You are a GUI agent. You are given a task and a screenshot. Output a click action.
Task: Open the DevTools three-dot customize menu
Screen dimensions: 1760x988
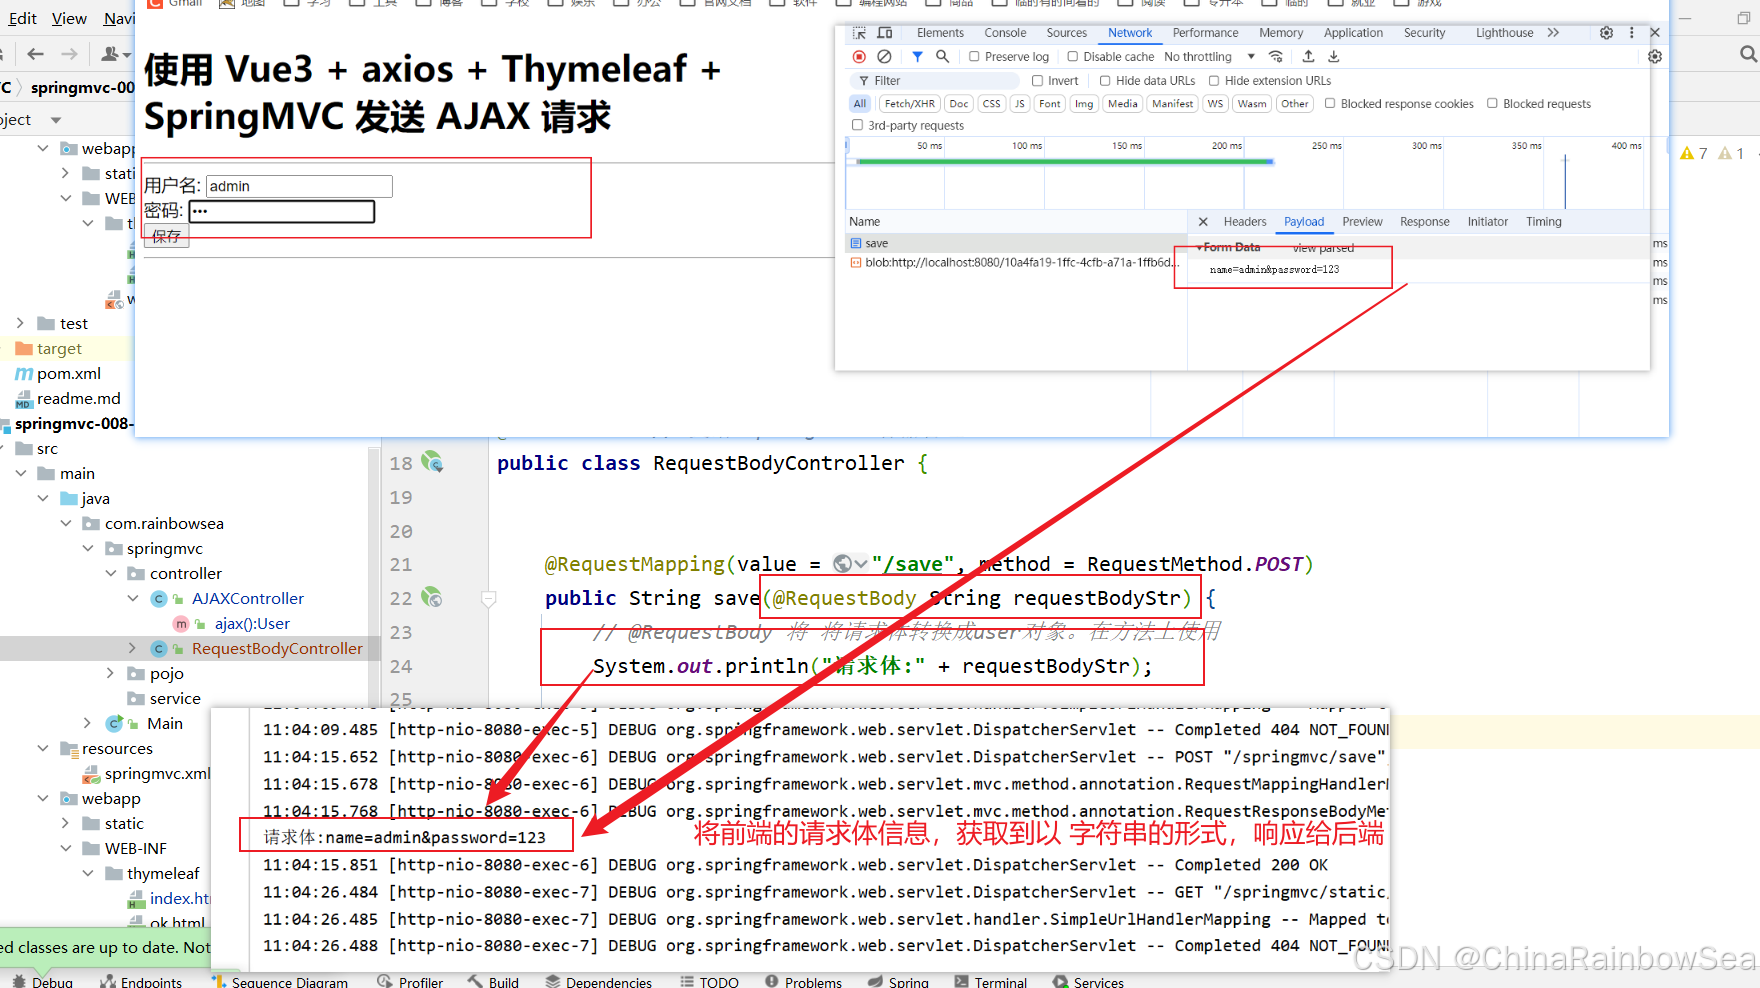pos(1632,33)
